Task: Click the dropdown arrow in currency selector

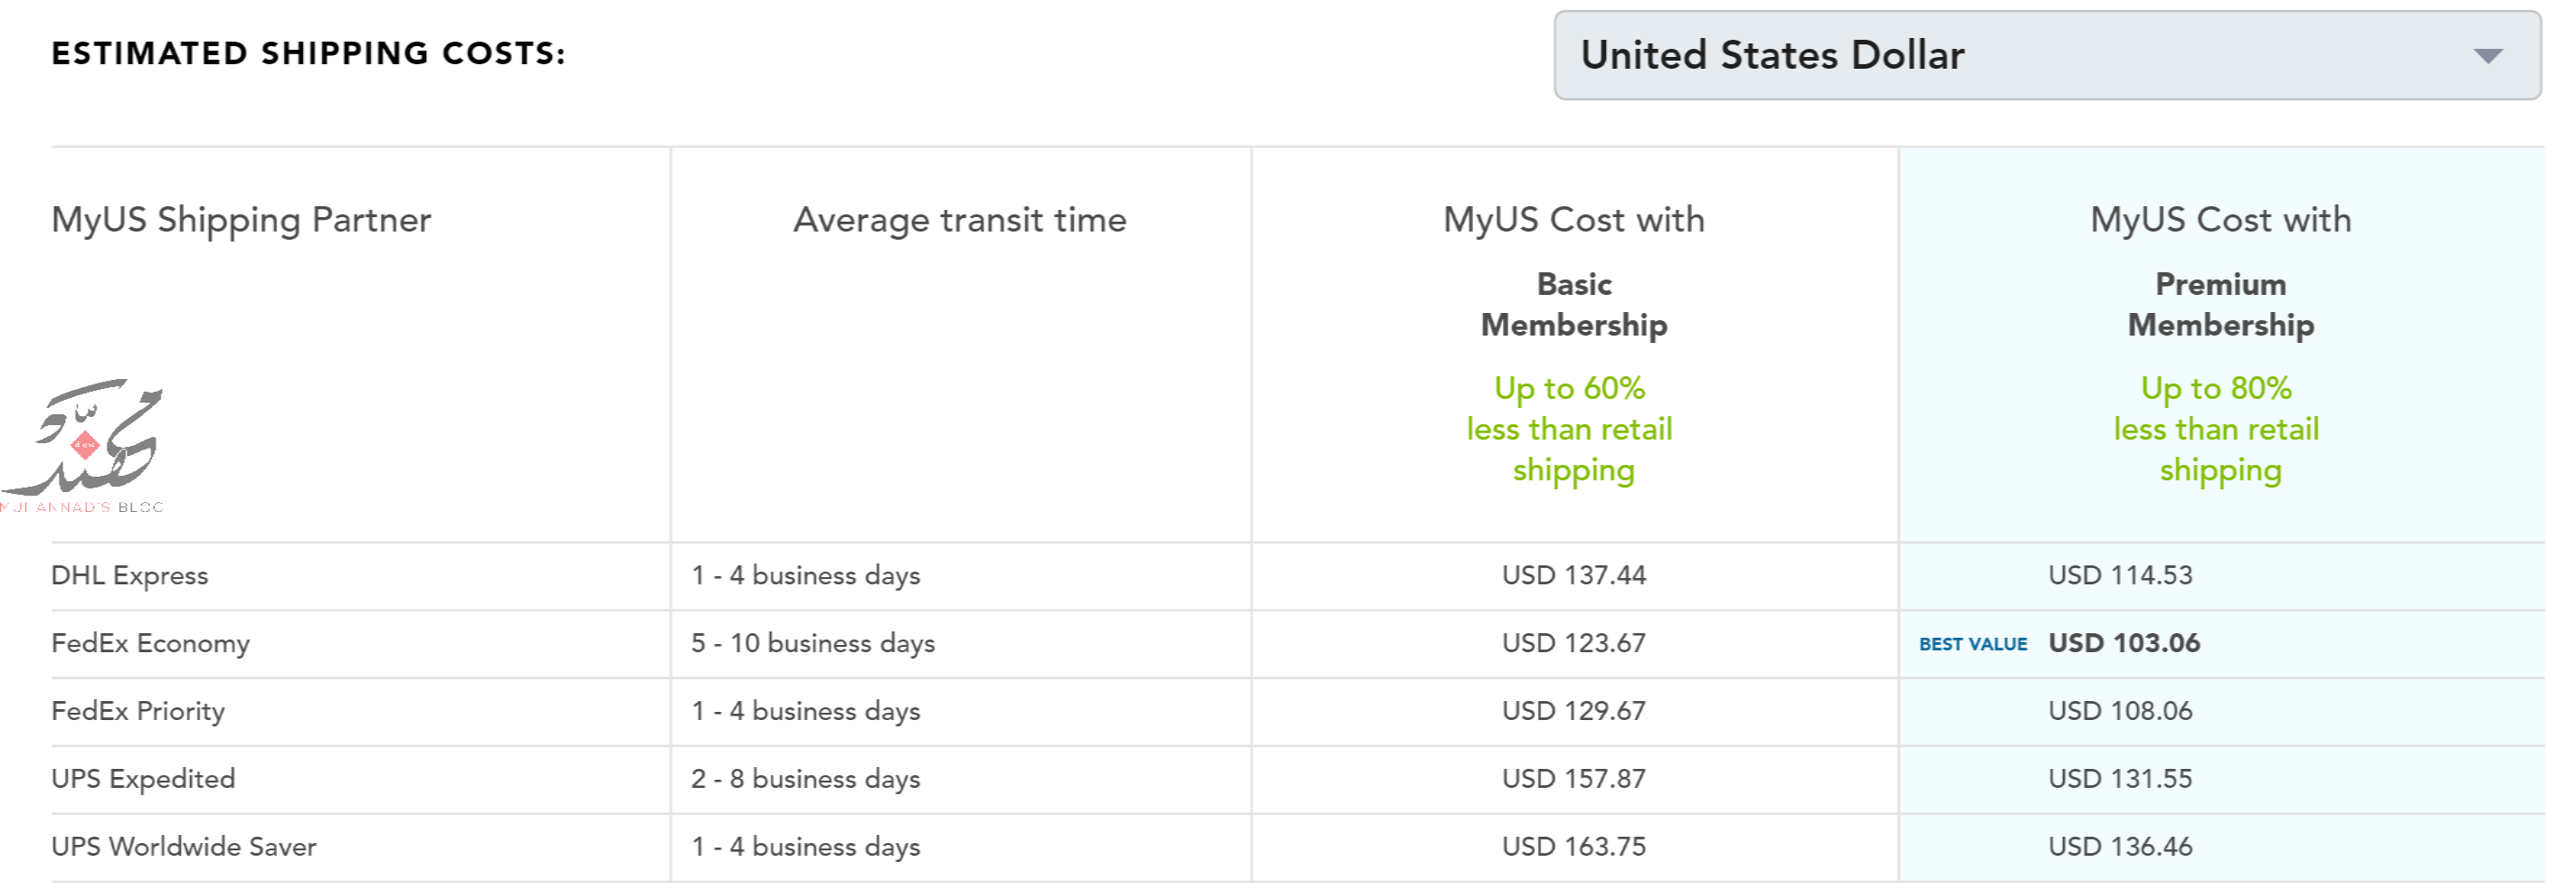Action: 2488,56
